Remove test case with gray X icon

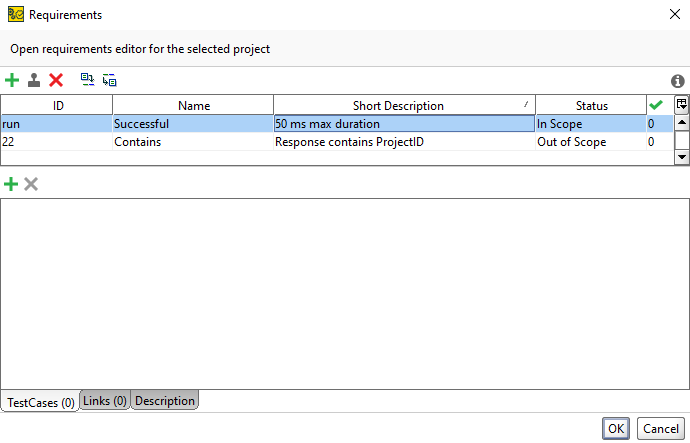[x=31, y=184]
